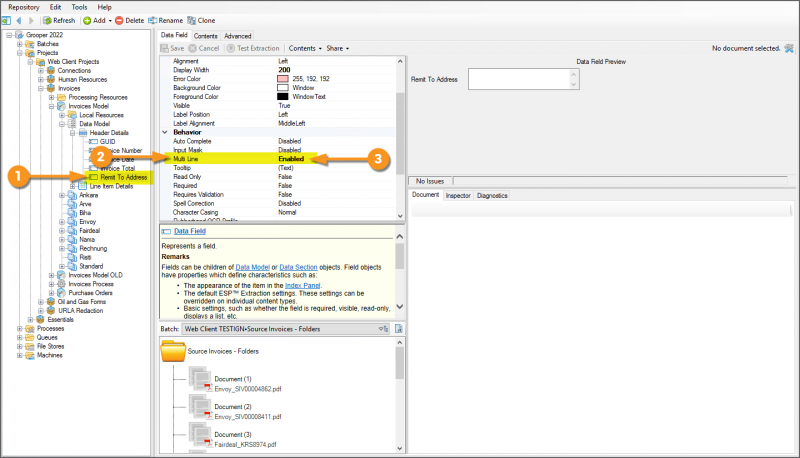Screen dimensions: 800x458
Task: Open the Contents dropdown in property toolbar
Action: [x=305, y=48]
